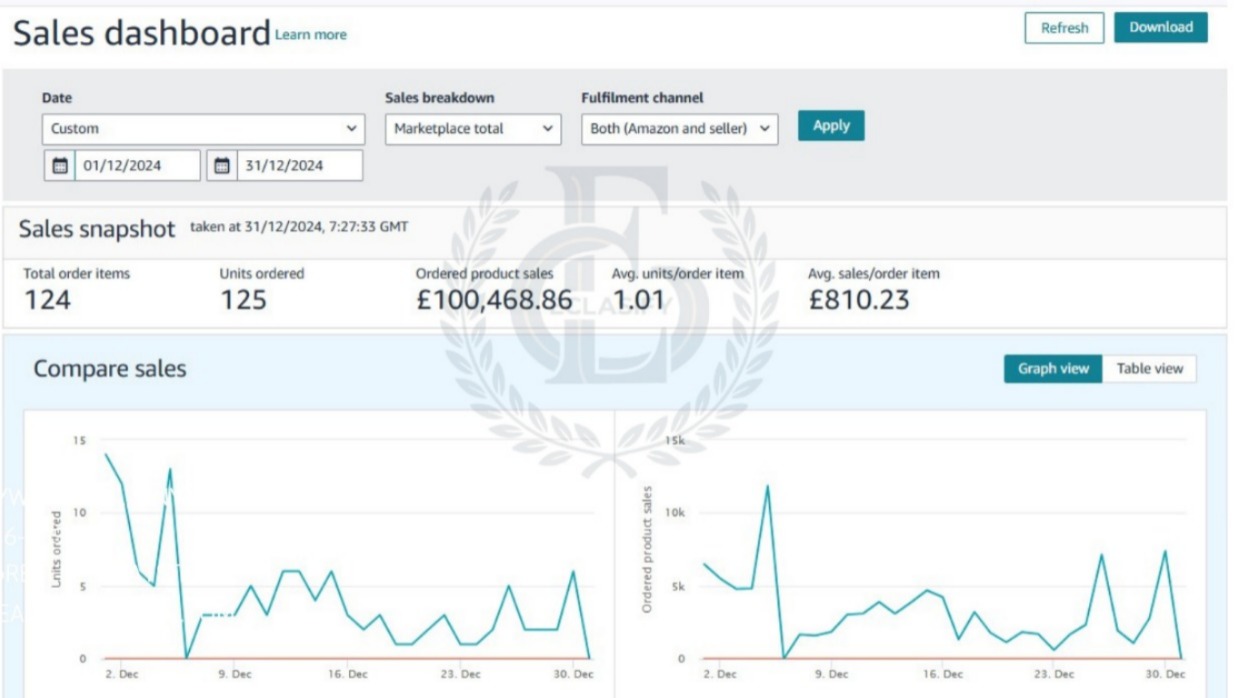
Task: Click the end date calendar icon
Action: (222, 166)
